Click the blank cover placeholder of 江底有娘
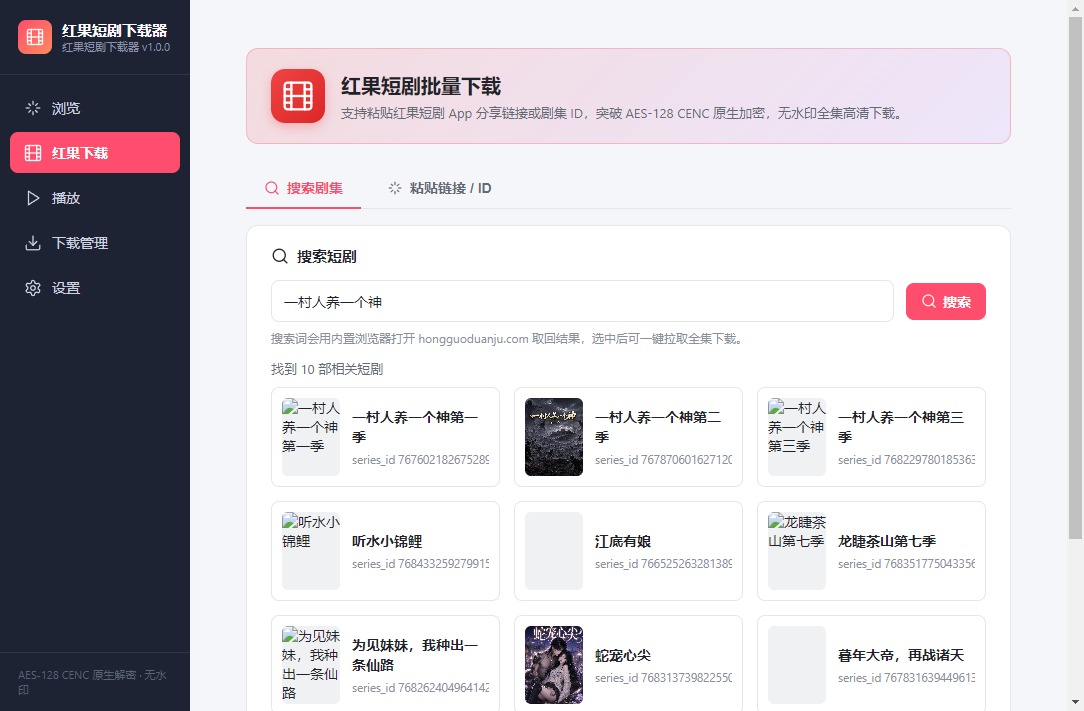 click(x=554, y=551)
